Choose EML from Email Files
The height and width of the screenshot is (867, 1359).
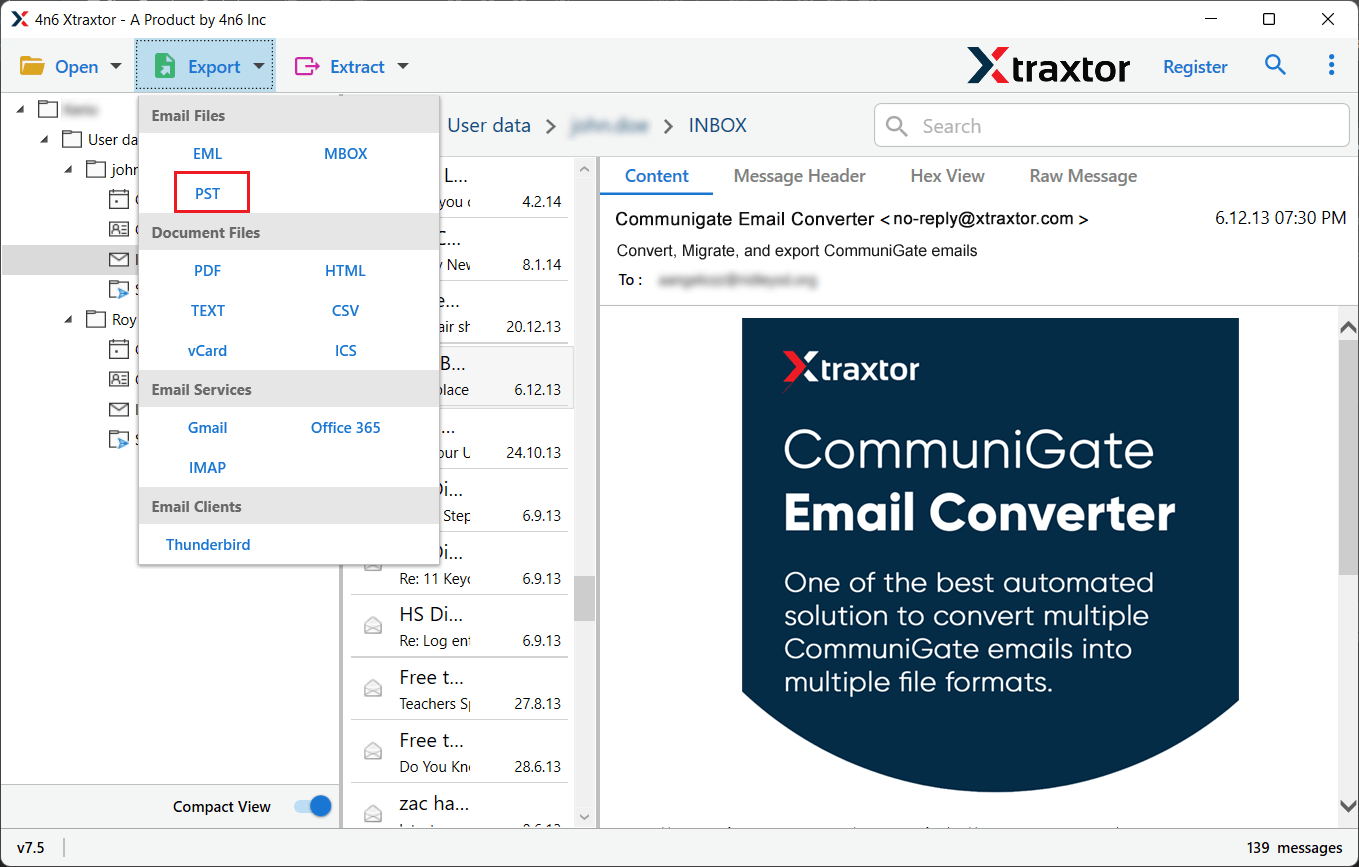coord(208,154)
